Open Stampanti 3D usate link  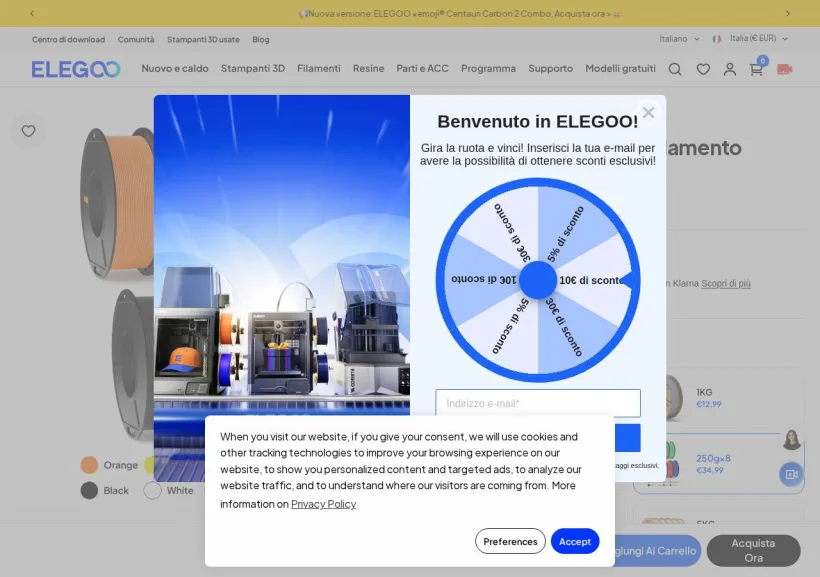(x=203, y=39)
